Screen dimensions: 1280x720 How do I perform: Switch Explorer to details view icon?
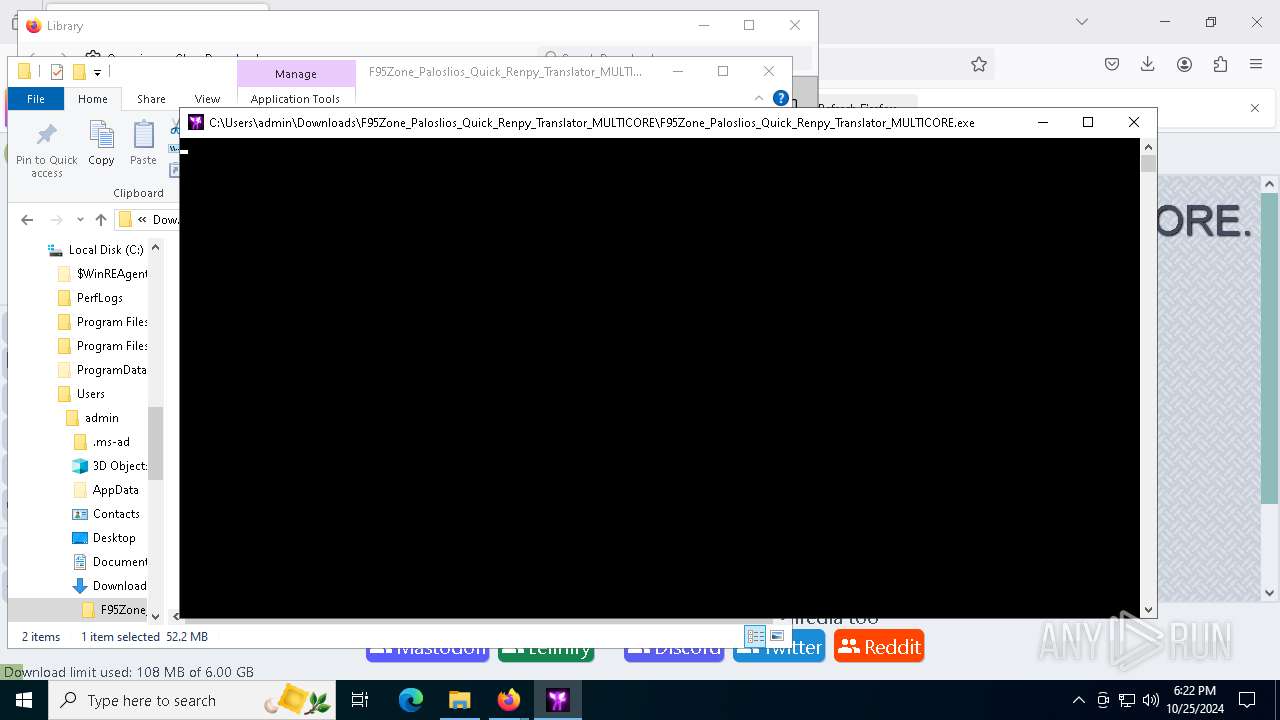tap(755, 636)
